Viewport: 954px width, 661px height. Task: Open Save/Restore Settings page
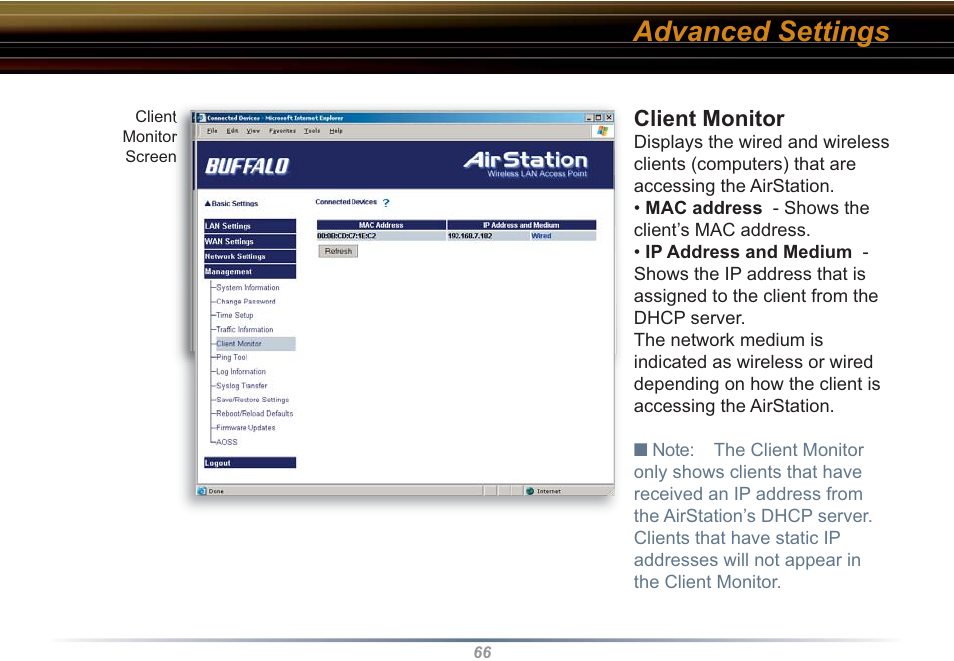[252, 400]
